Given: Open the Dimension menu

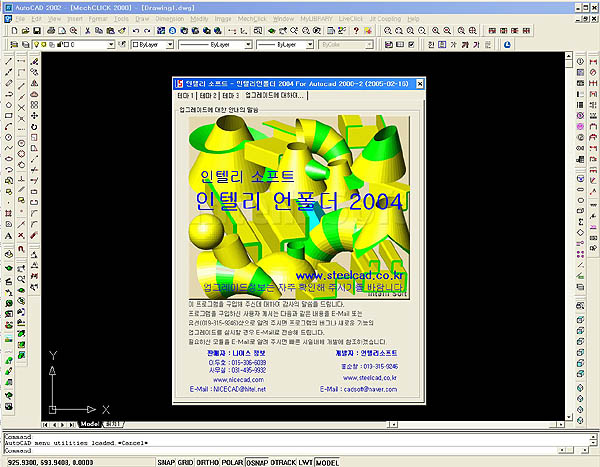Looking at the screenshot, I should 170,19.
